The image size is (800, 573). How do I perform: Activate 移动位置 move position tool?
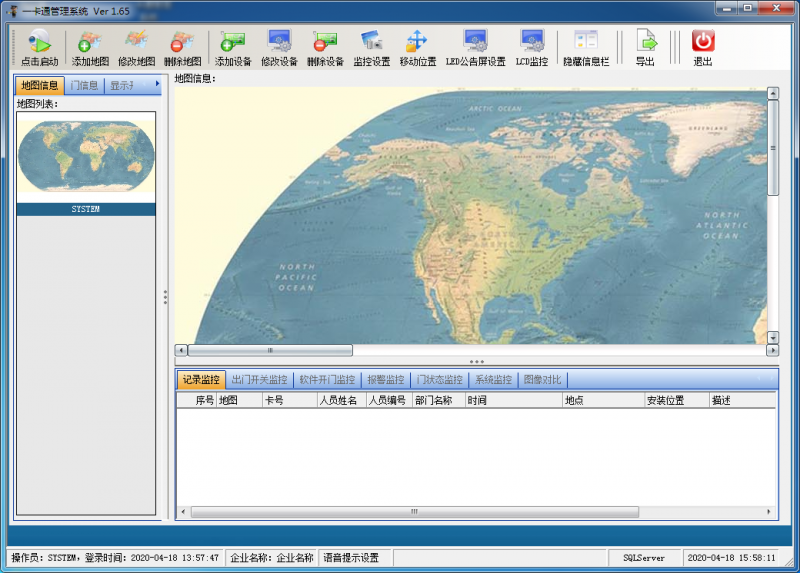point(418,48)
